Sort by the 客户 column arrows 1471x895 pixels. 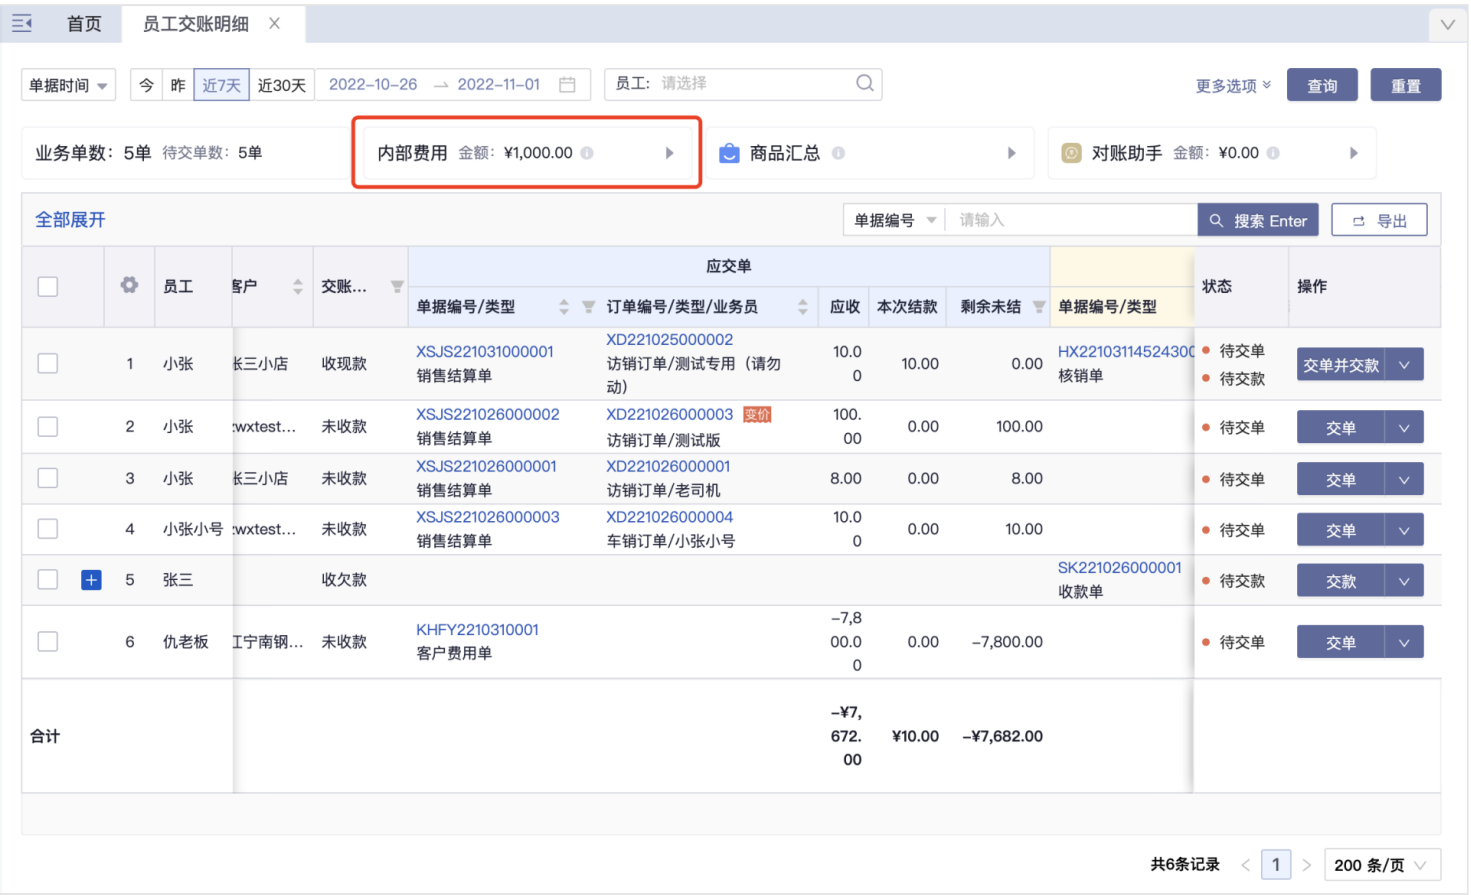[297, 287]
